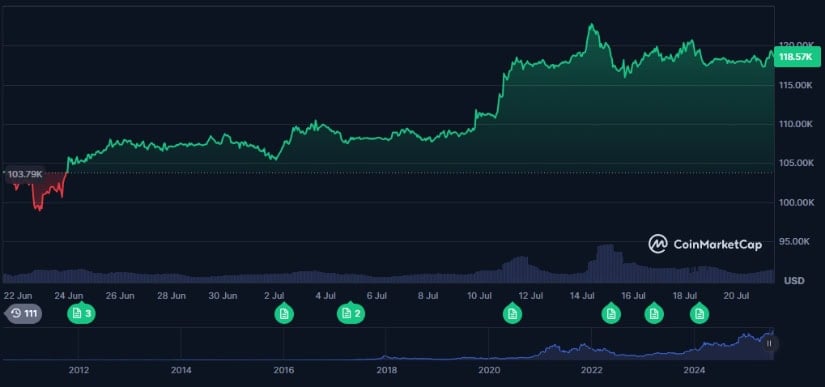
Task: Open the 2 Jul news marker
Action: click(x=284, y=314)
